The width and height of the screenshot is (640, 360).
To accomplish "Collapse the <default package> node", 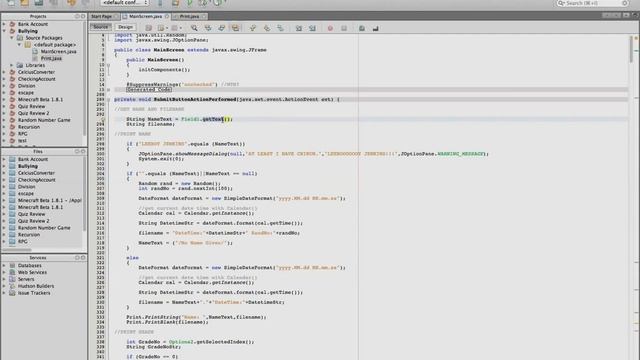I will 19,44.
